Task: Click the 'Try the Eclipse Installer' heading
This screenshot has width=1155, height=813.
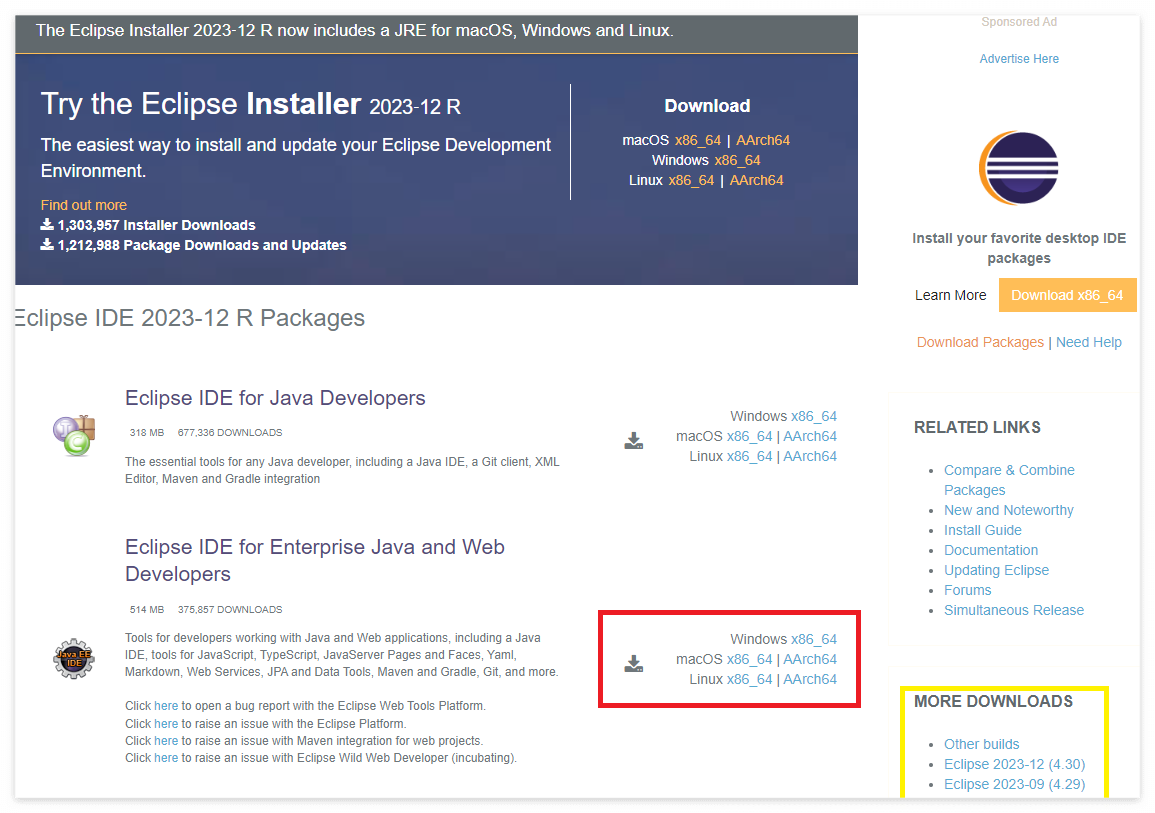Action: pyautogui.click(x=250, y=104)
